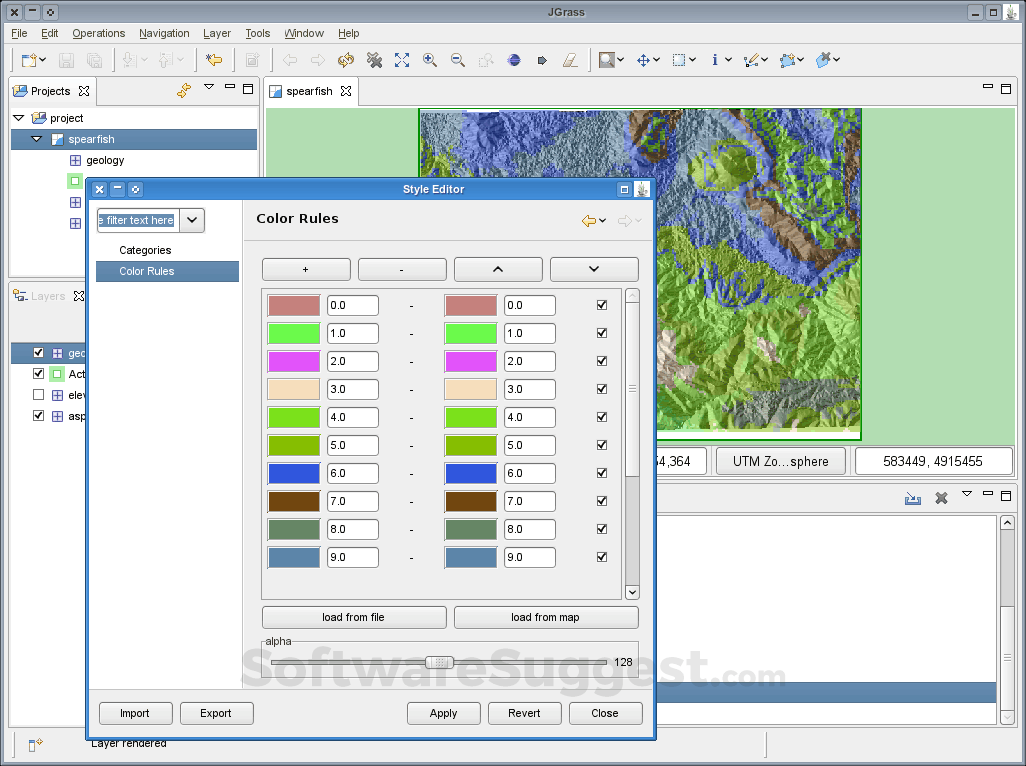Open the Projects panel view menu chevron
This screenshot has width=1026, height=766.
[x=209, y=88]
